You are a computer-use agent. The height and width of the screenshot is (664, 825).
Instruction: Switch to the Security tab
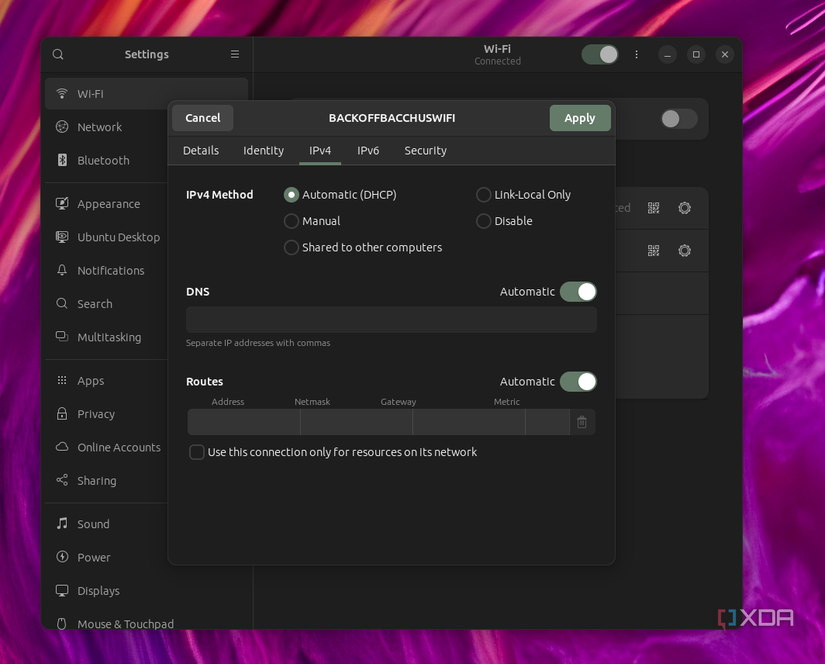click(425, 150)
